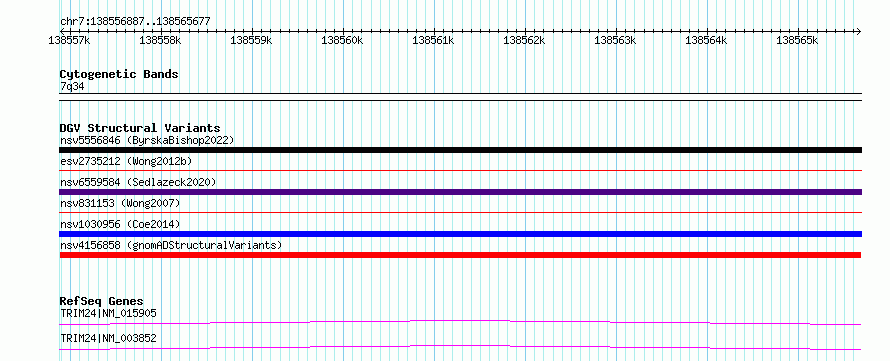
Task: Open the TRIM24|NM_003852 gene label
Action: 108,338
